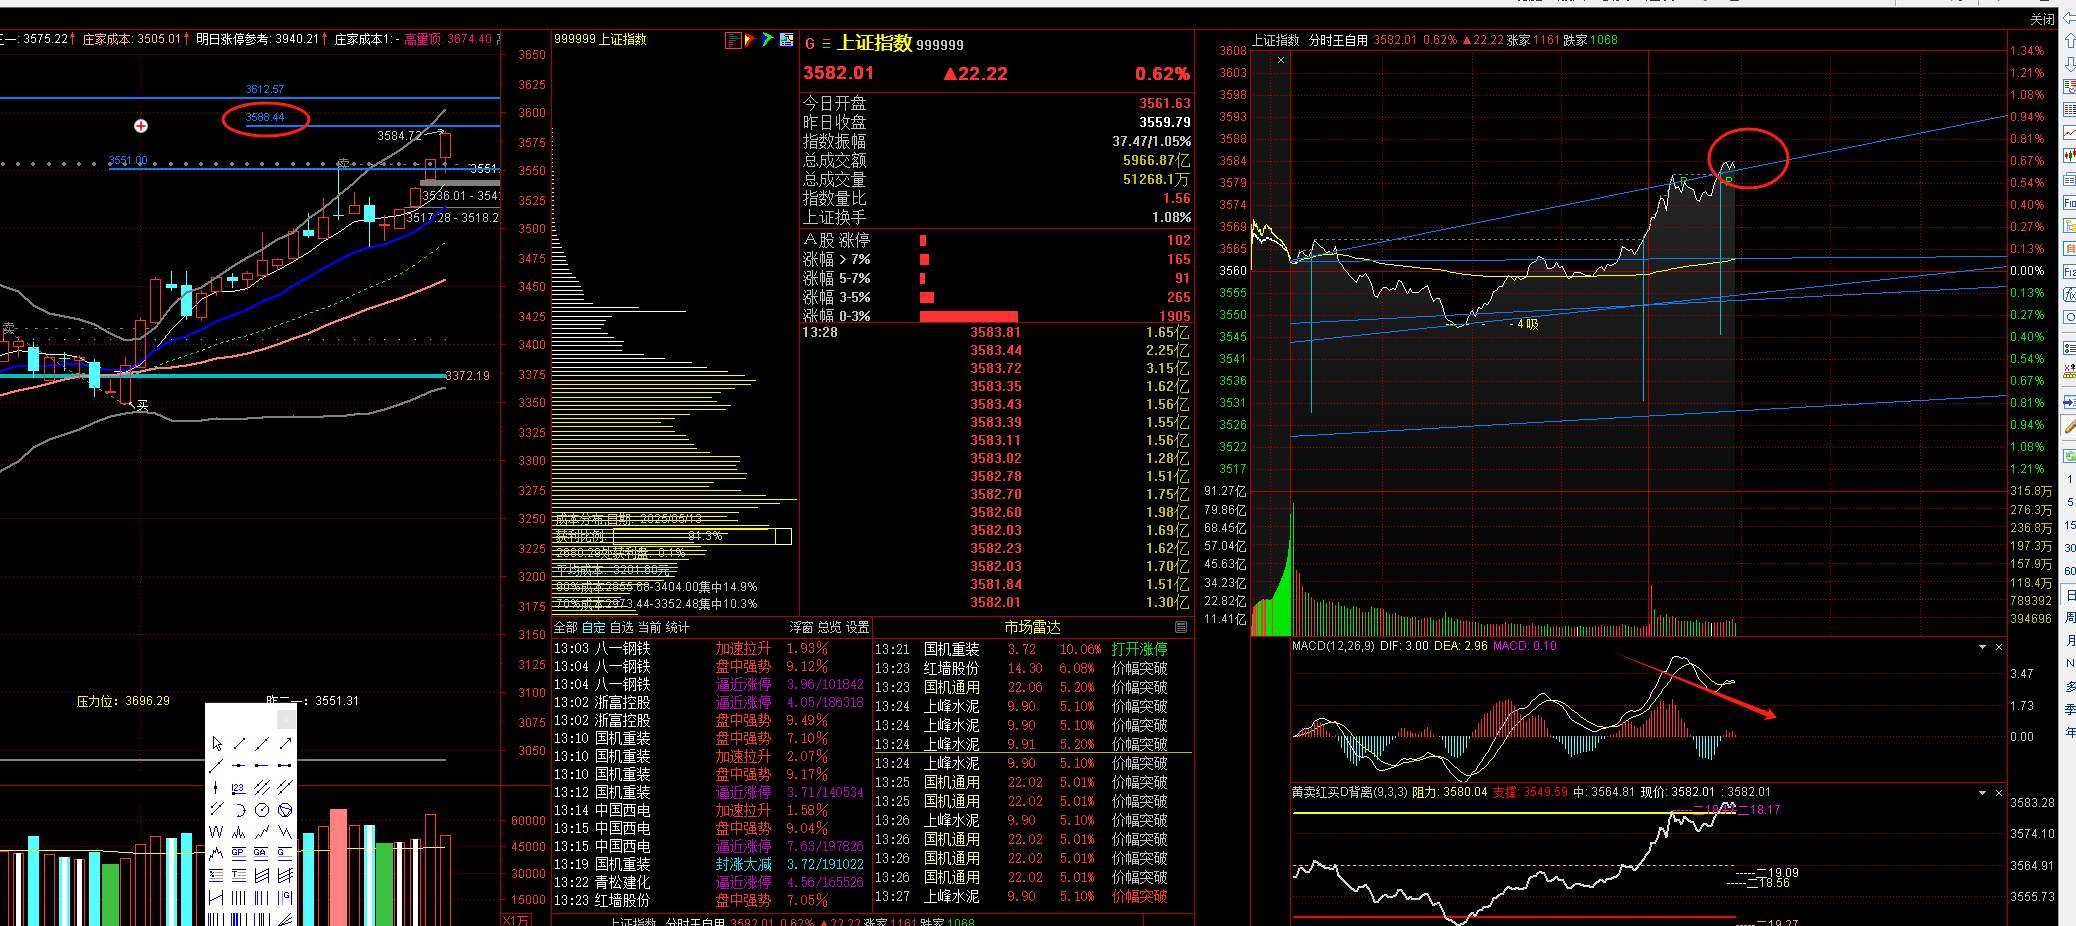Open the green list menu beside 上证指数
This screenshot has height=926, width=2076.
[x=826, y=44]
